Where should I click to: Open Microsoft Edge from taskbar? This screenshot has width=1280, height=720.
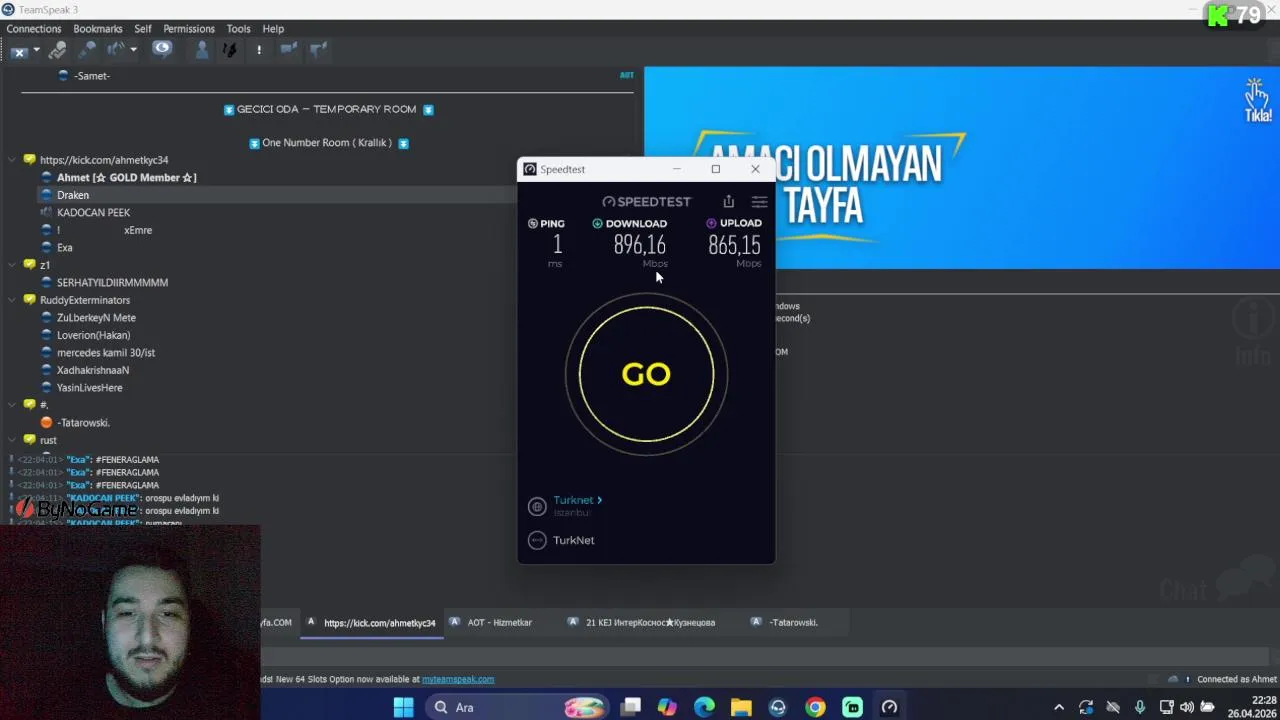point(704,708)
